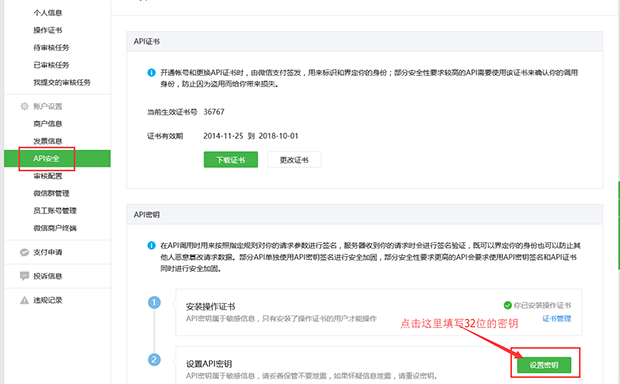The width and height of the screenshot is (620, 384).
Task: Open 商户信息 page
Action: point(48,124)
